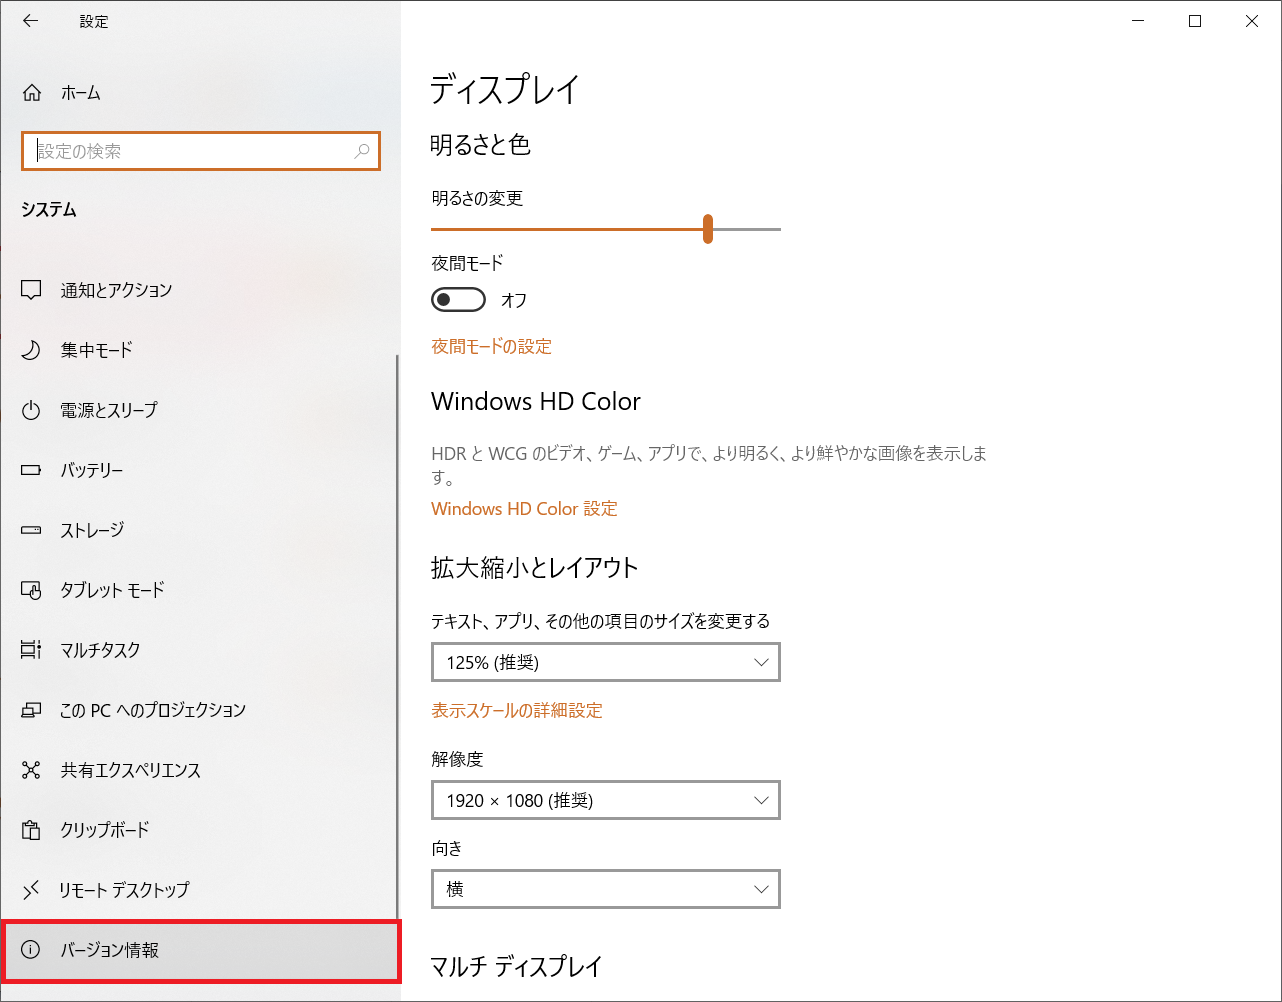Click the バッテリー battery icon
The width and height of the screenshot is (1282, 1002).
coord(31,470)
